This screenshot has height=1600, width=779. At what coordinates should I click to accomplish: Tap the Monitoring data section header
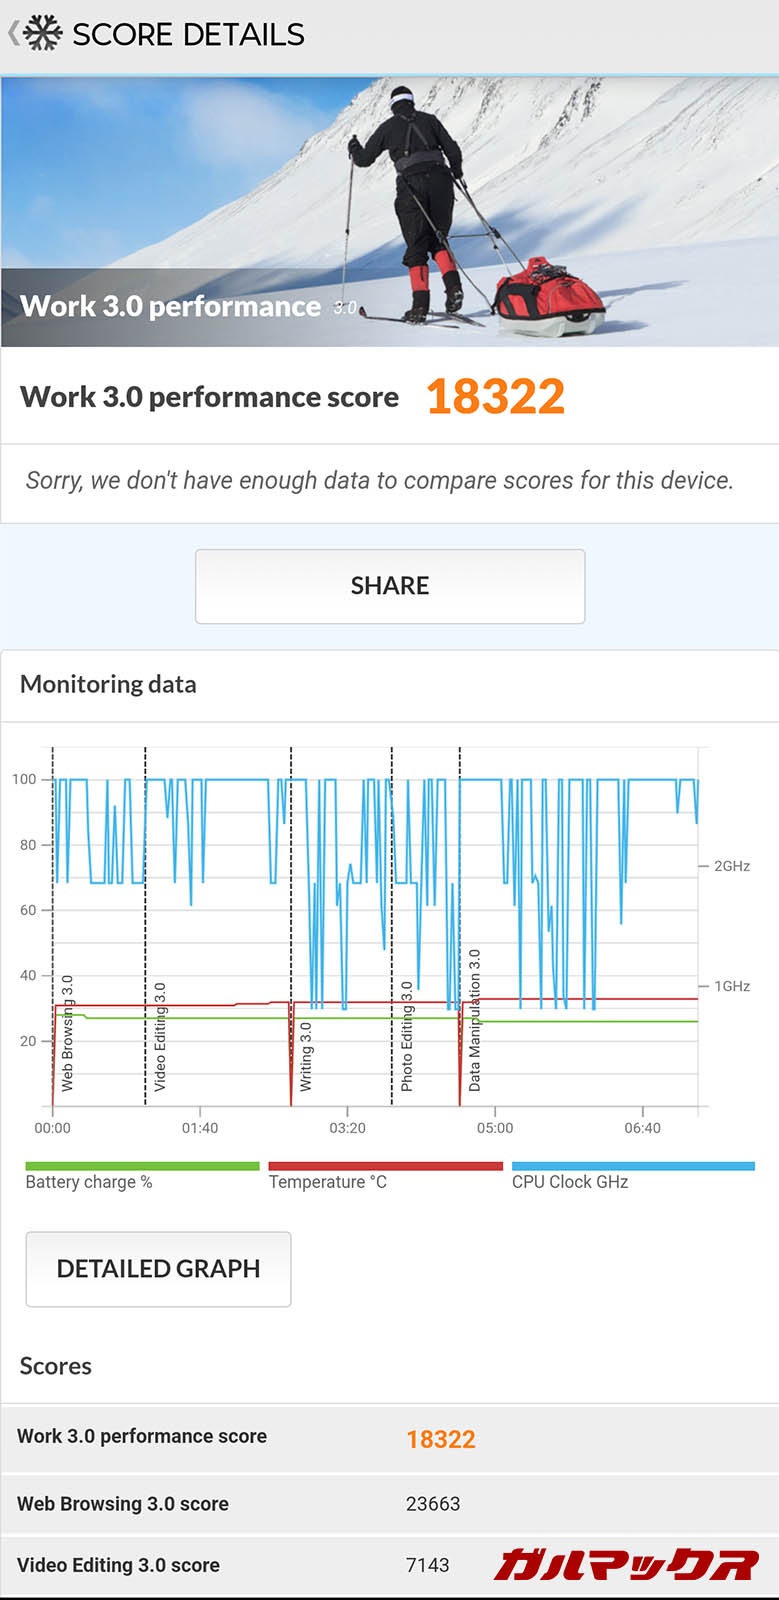click(x=108, y=684)
